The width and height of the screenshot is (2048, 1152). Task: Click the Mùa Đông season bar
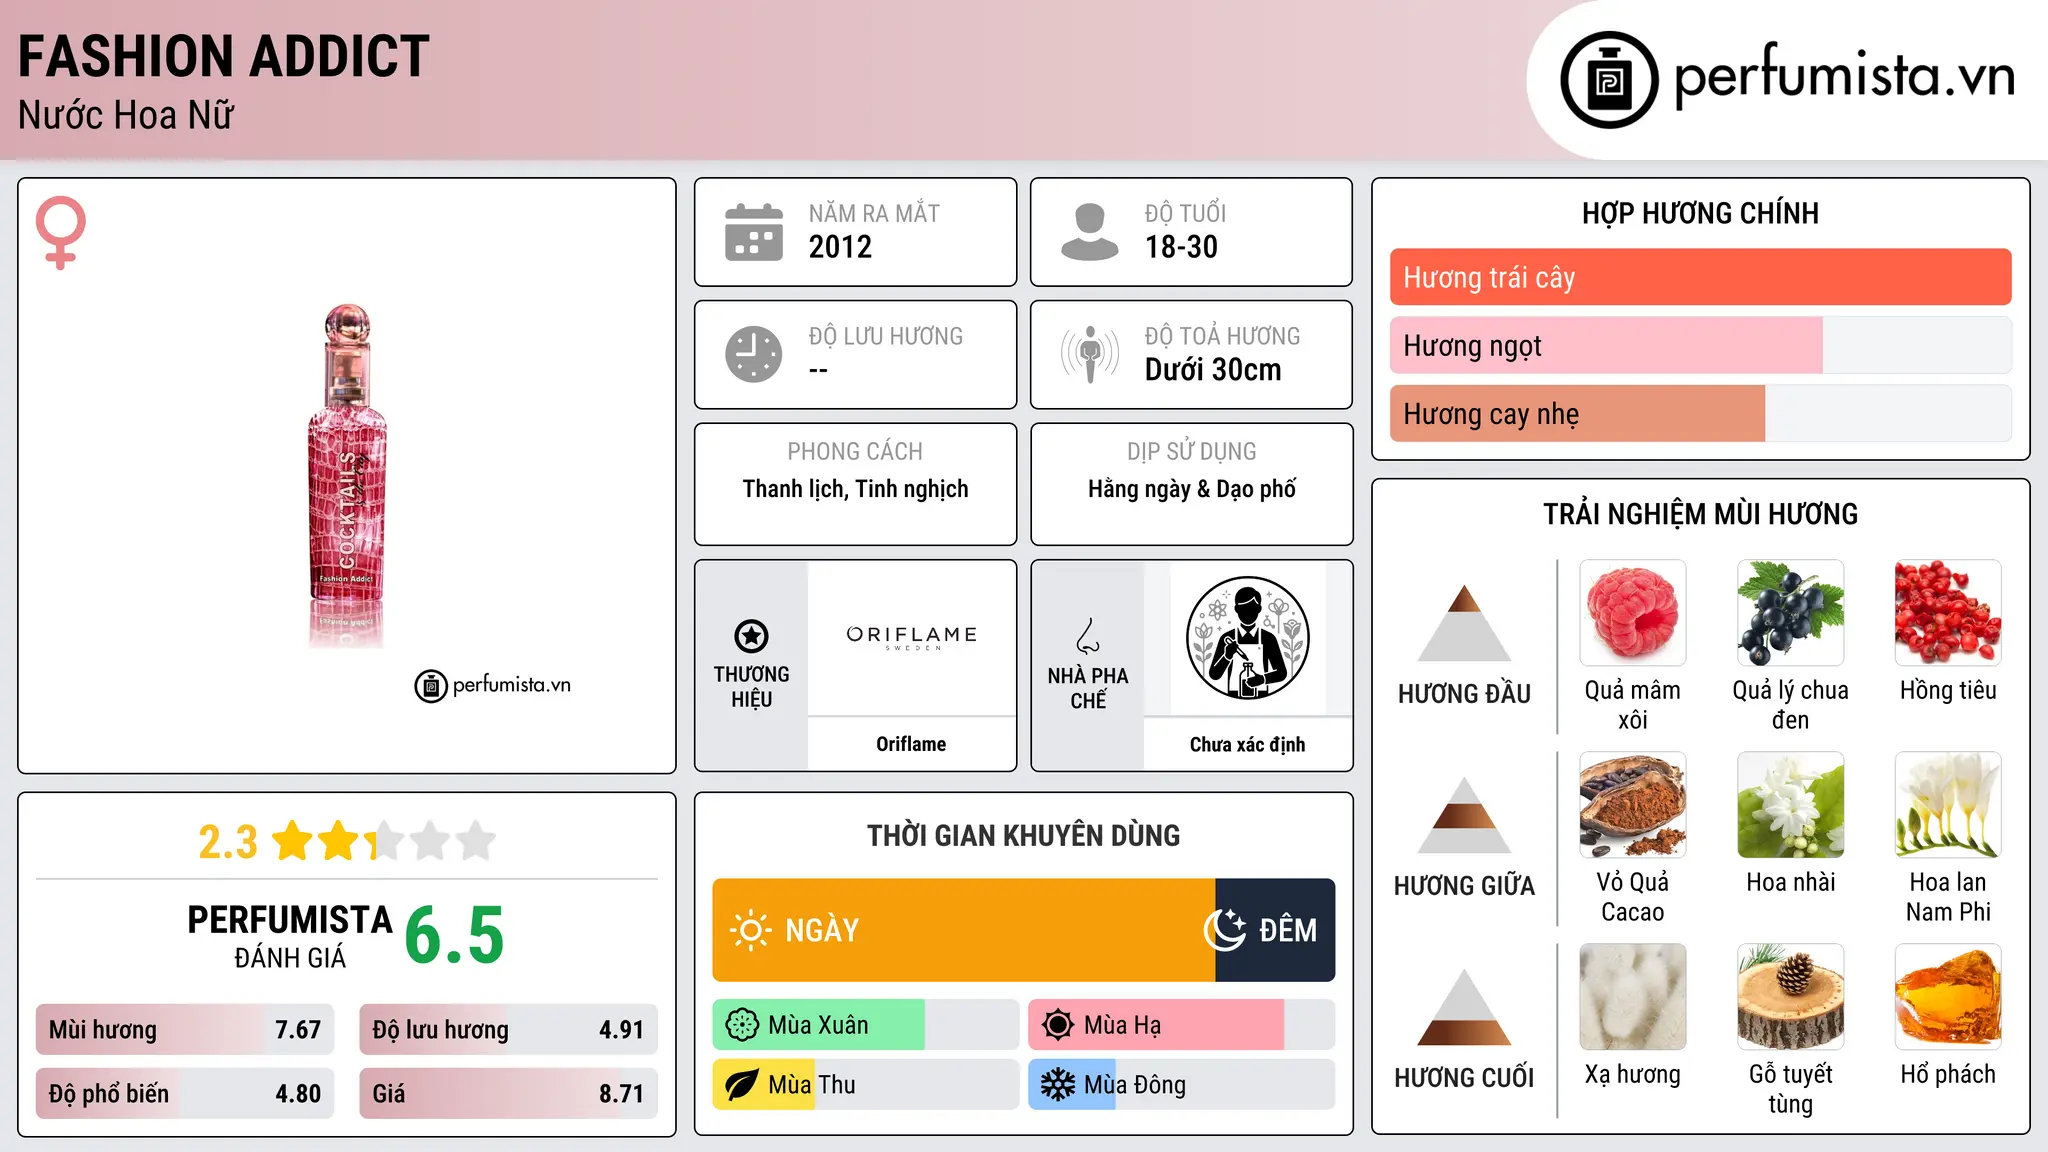point(1182,1085)
